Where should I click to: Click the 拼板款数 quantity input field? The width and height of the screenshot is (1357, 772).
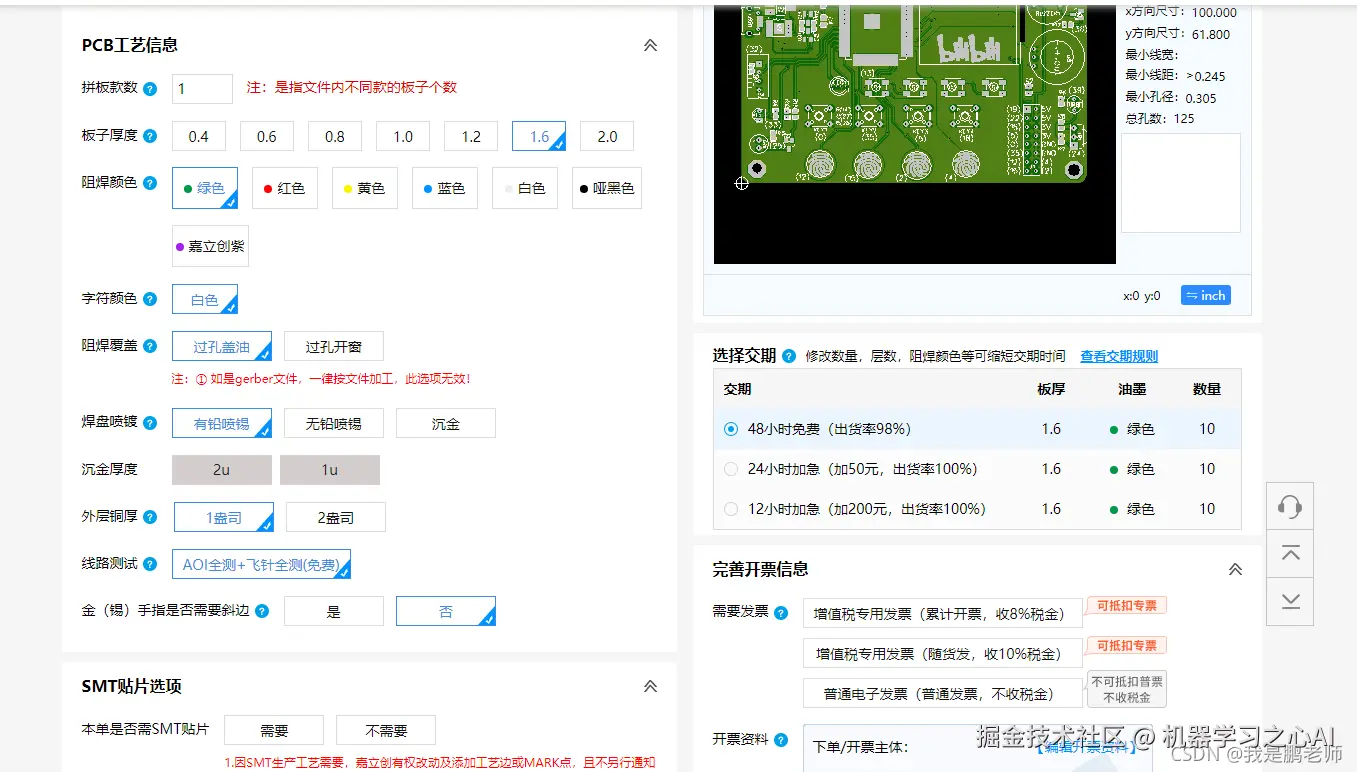[x=201, y=88]
